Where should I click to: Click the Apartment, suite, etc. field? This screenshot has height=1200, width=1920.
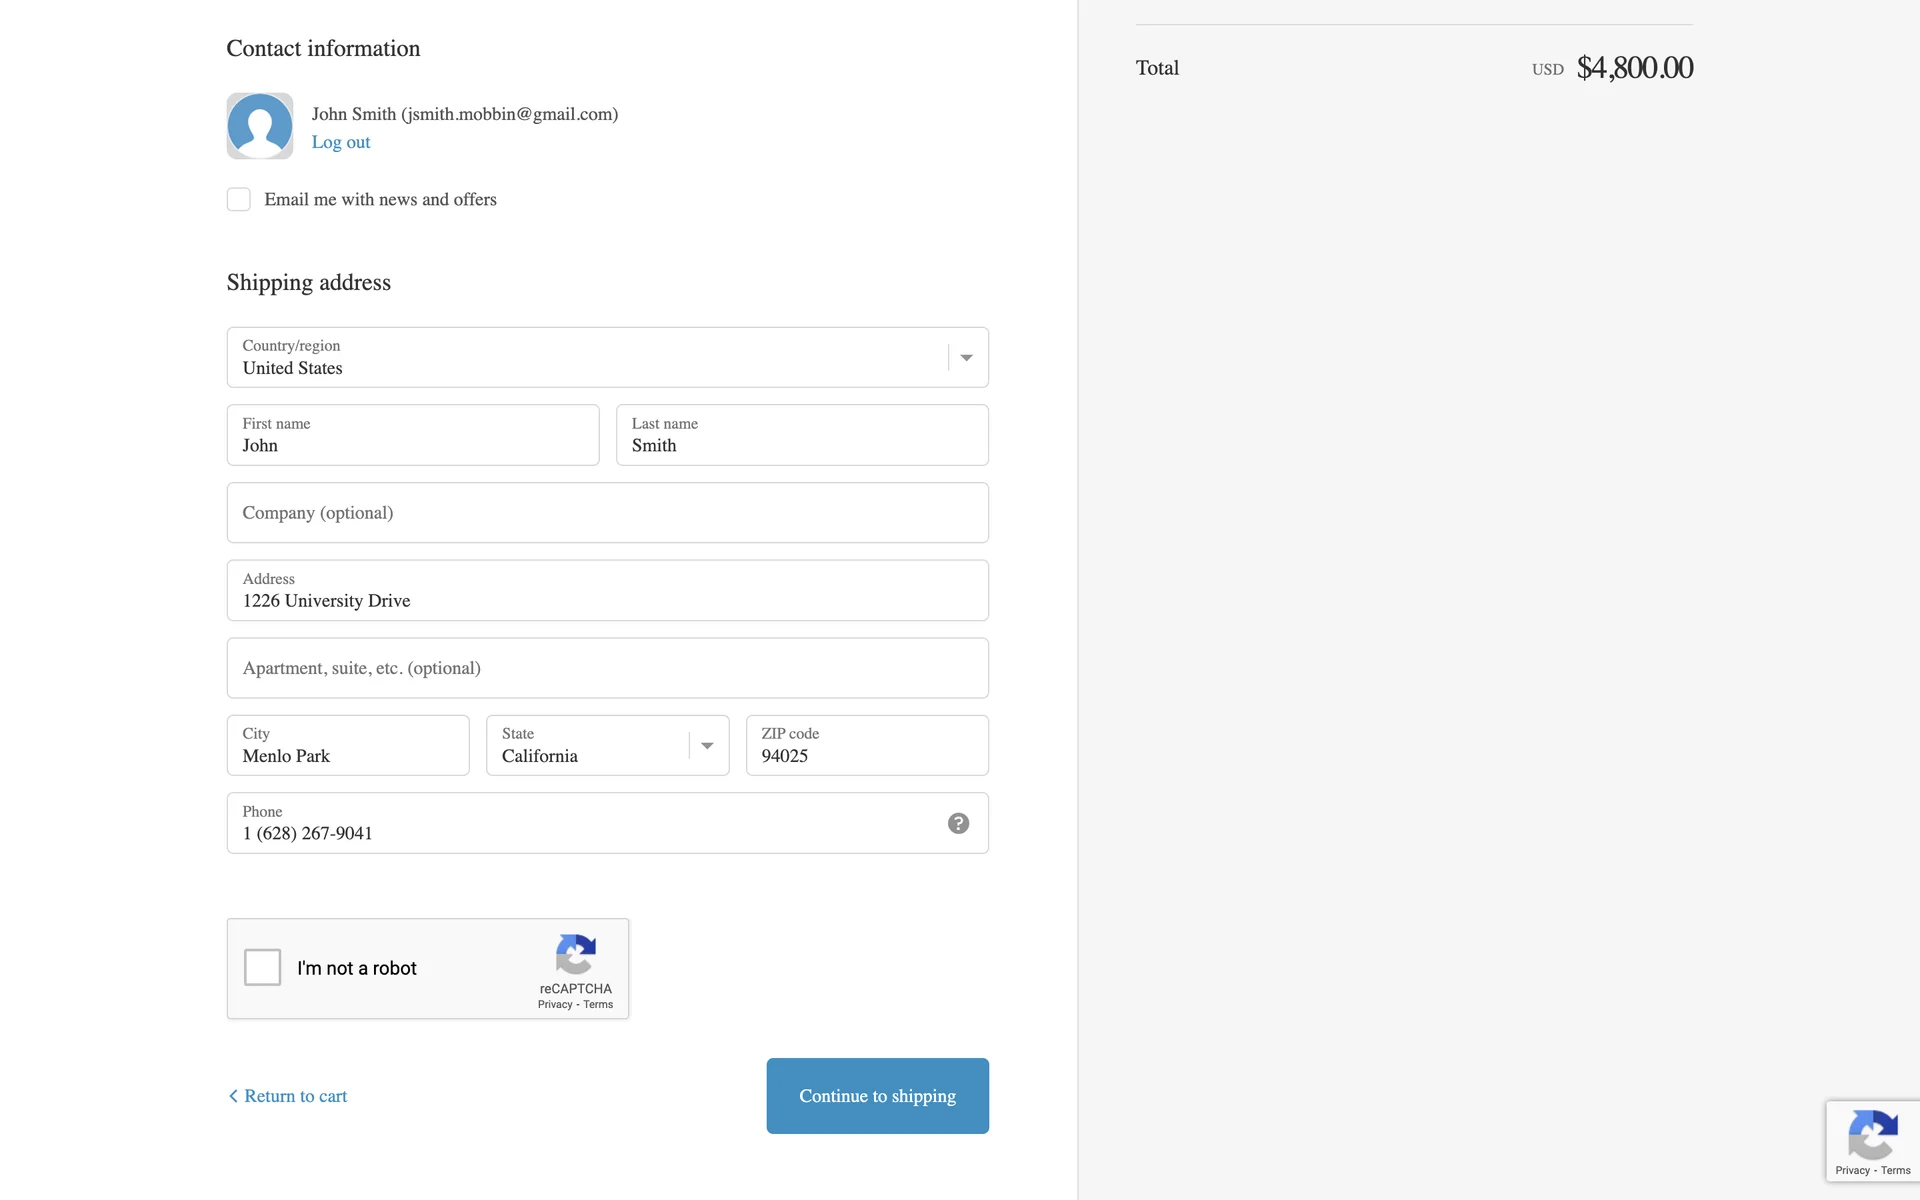coord(607,668)
